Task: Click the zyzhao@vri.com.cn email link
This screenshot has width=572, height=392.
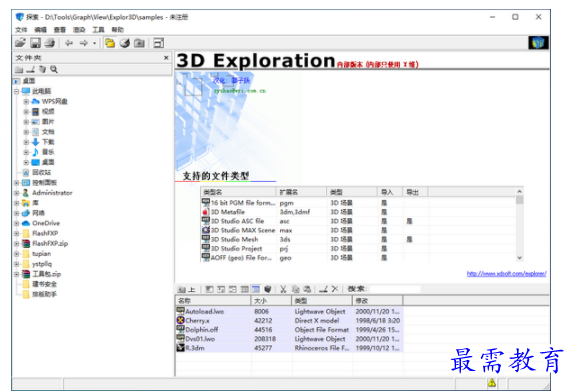Action: pyautogui.click(x=240, y=91)
